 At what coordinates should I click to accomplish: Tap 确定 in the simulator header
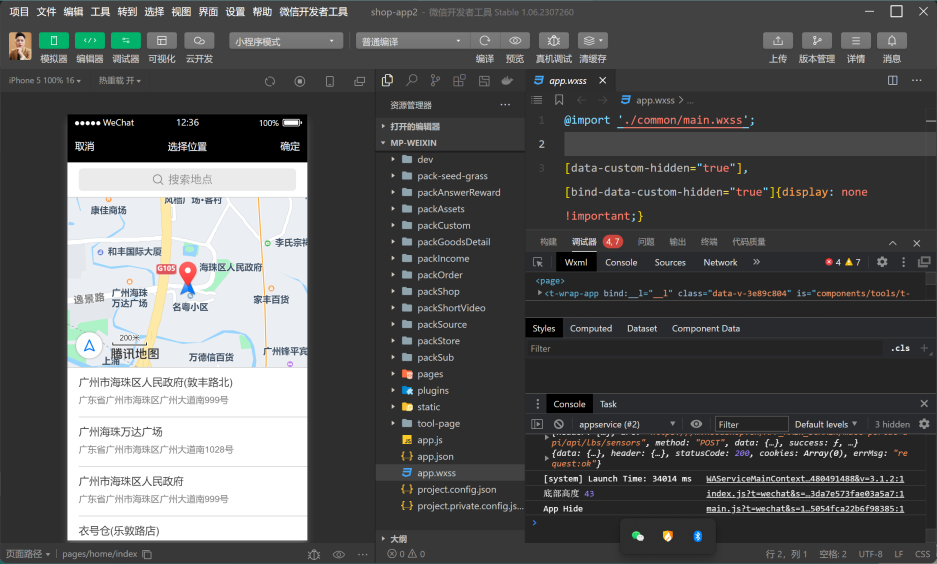290,146
